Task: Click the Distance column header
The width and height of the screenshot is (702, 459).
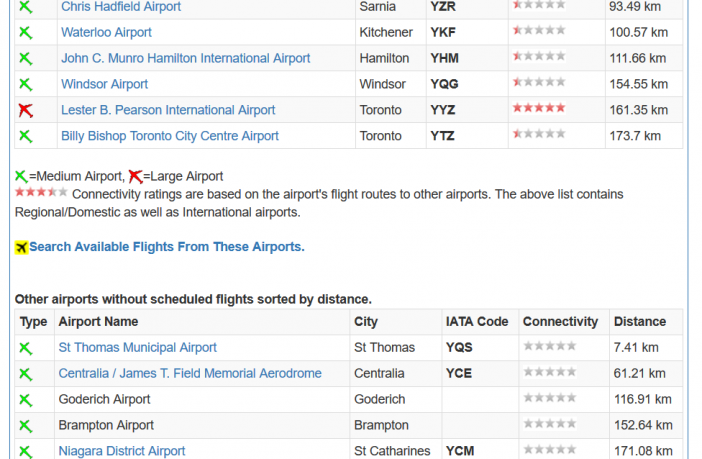Action: coord(640,322)
